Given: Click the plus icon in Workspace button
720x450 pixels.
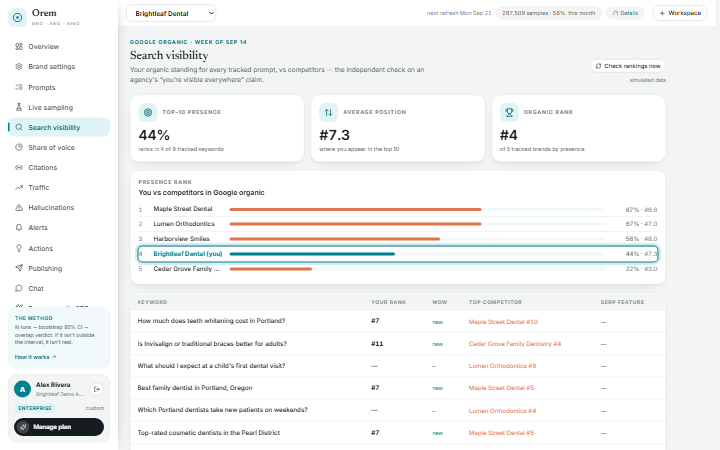Looking at the screenshot, I should point(662,13).
